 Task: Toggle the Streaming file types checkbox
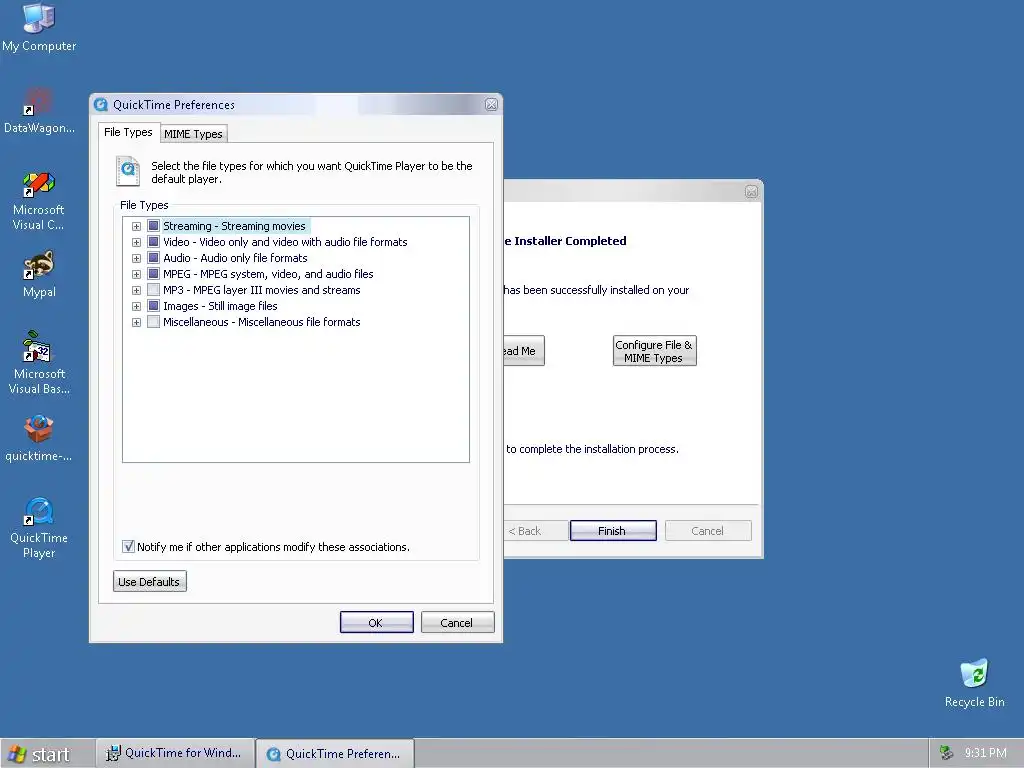coord(153,226)
